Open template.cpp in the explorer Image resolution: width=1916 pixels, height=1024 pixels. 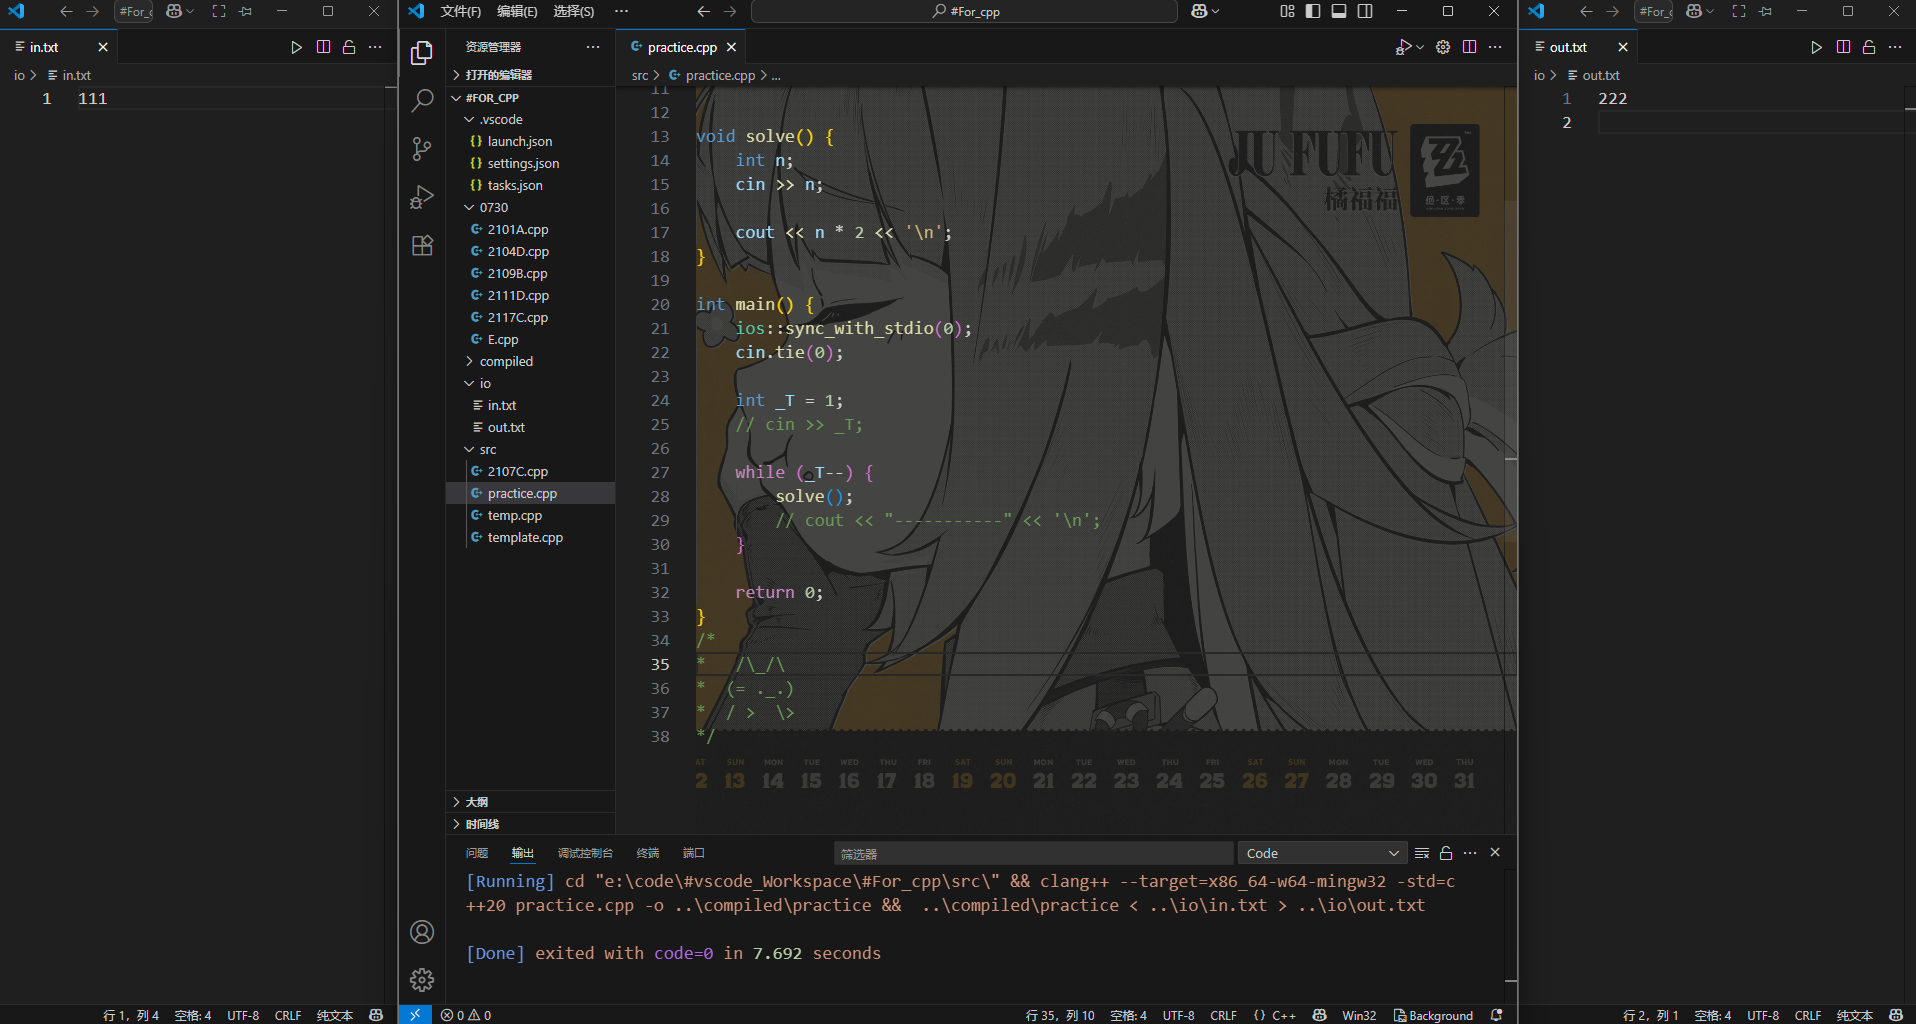525,537
